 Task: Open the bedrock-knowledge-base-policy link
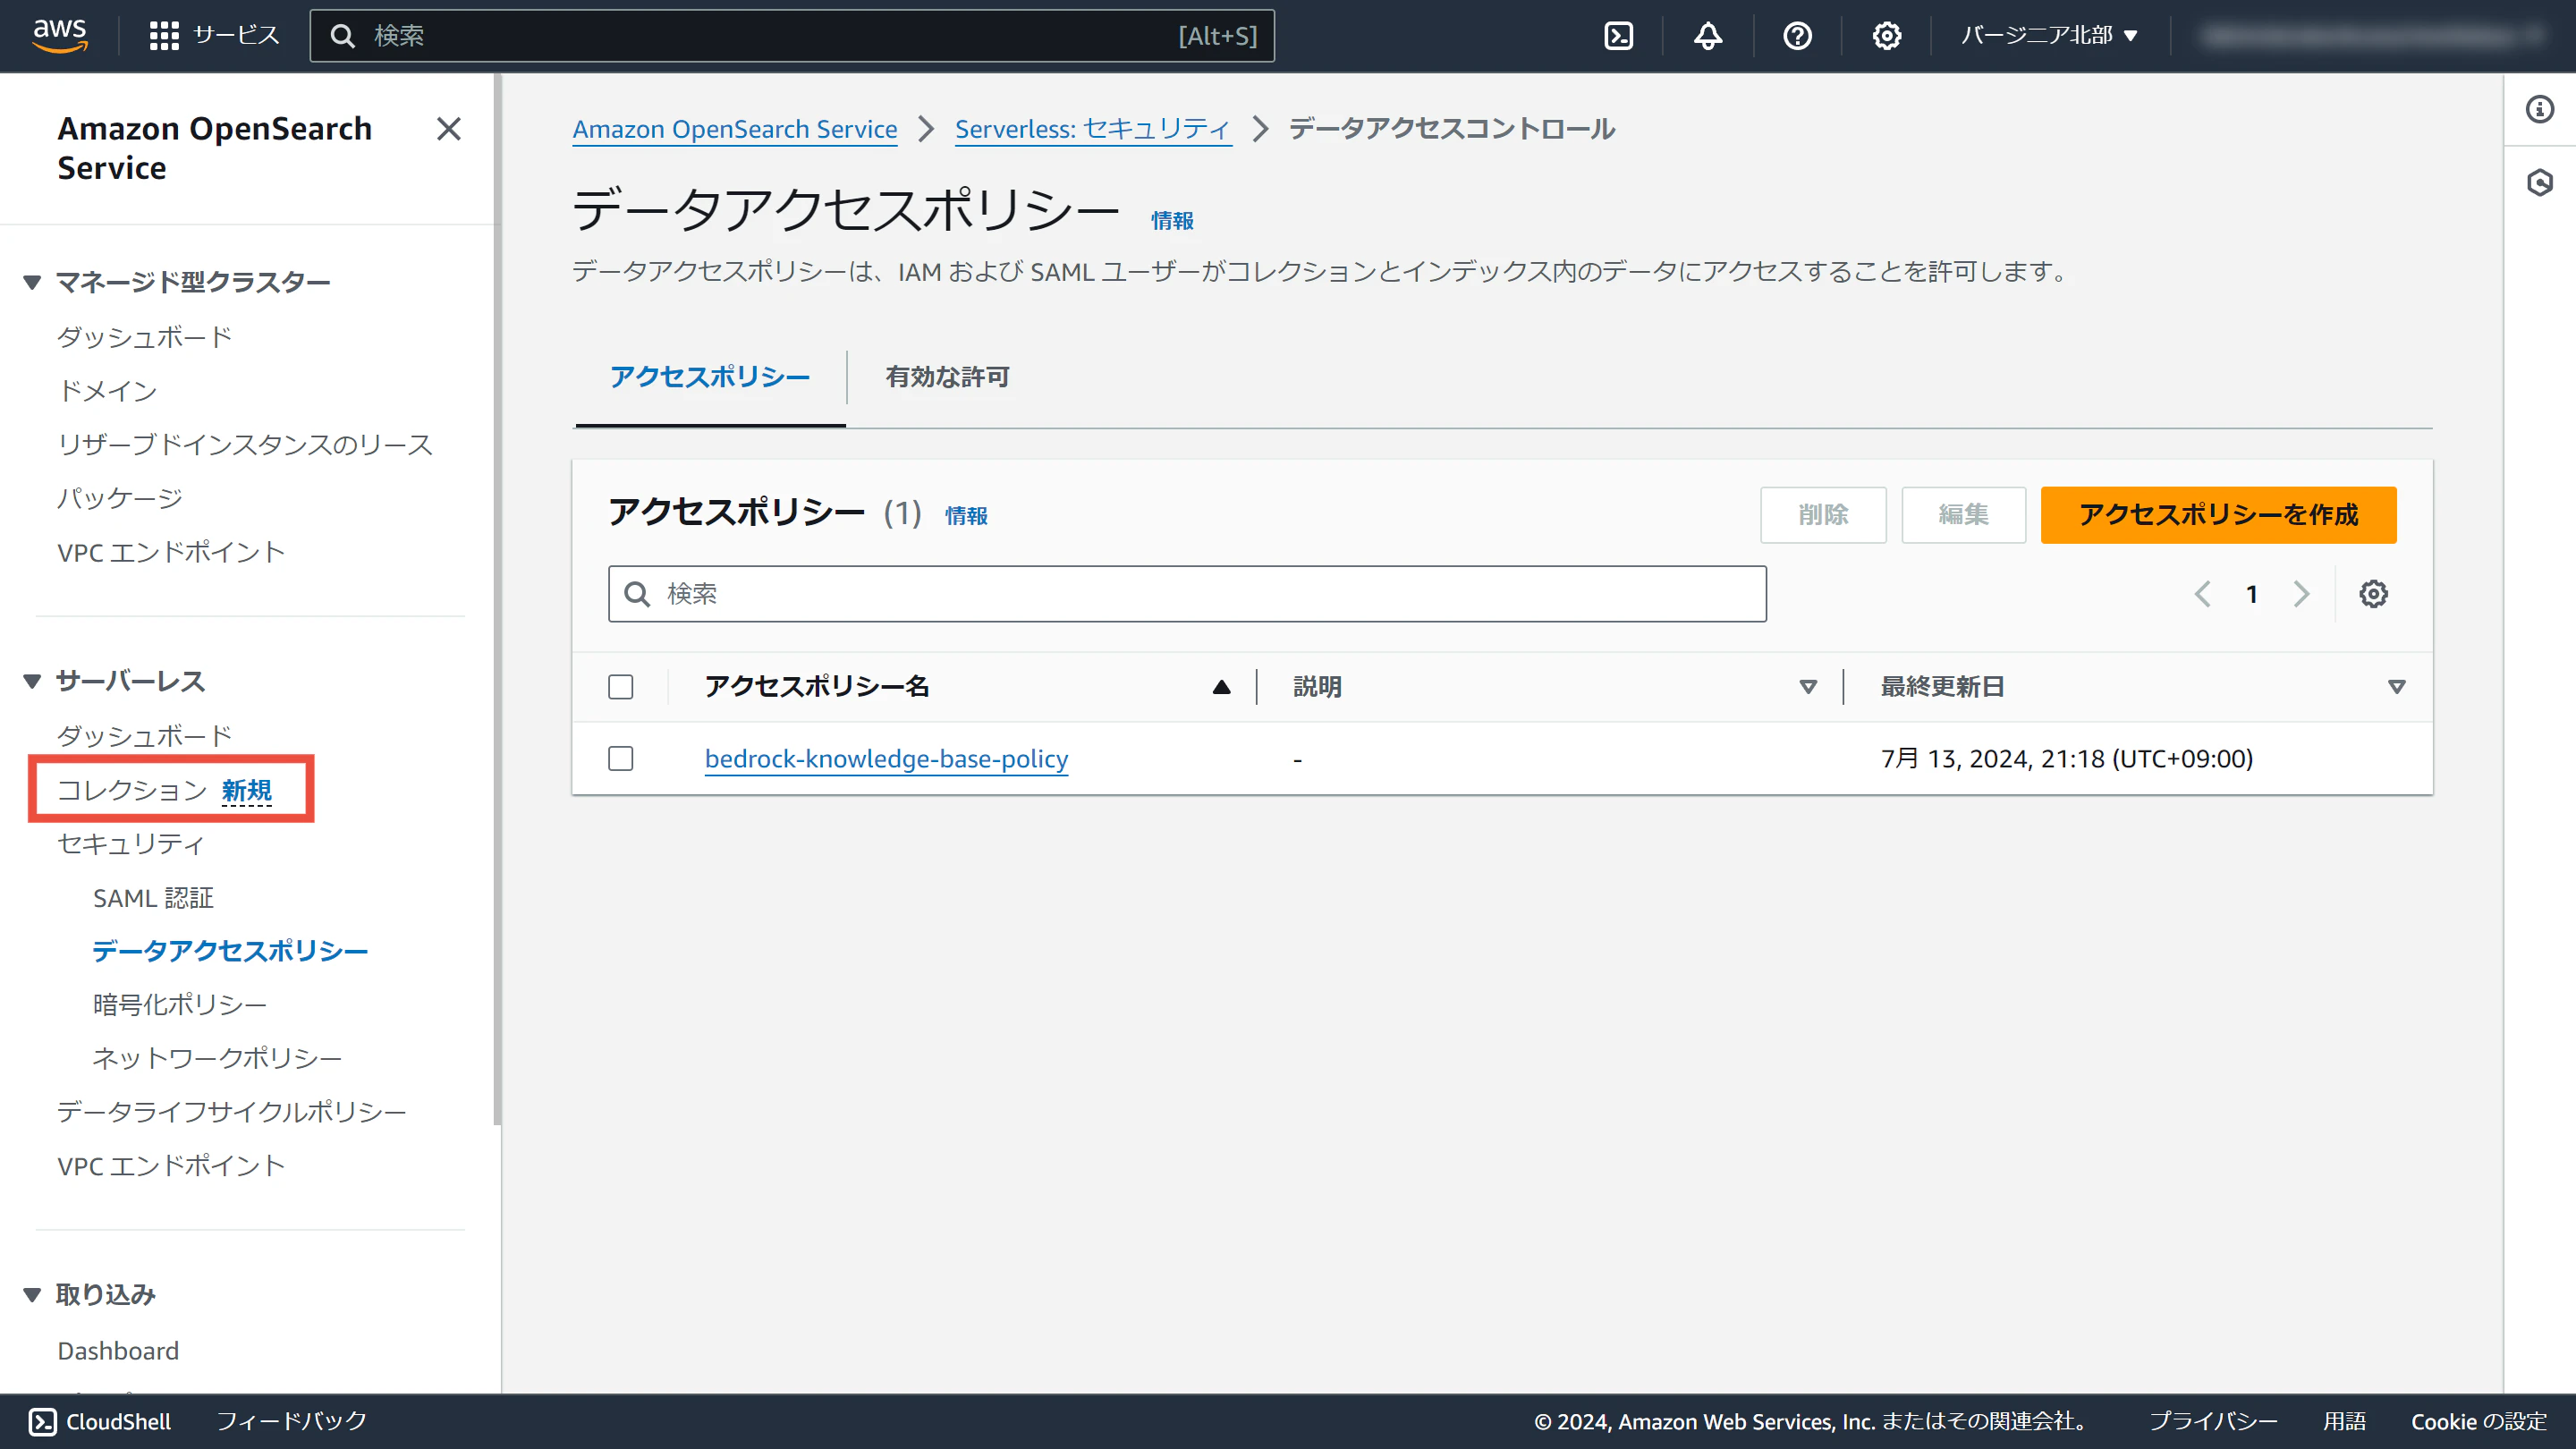886,759
